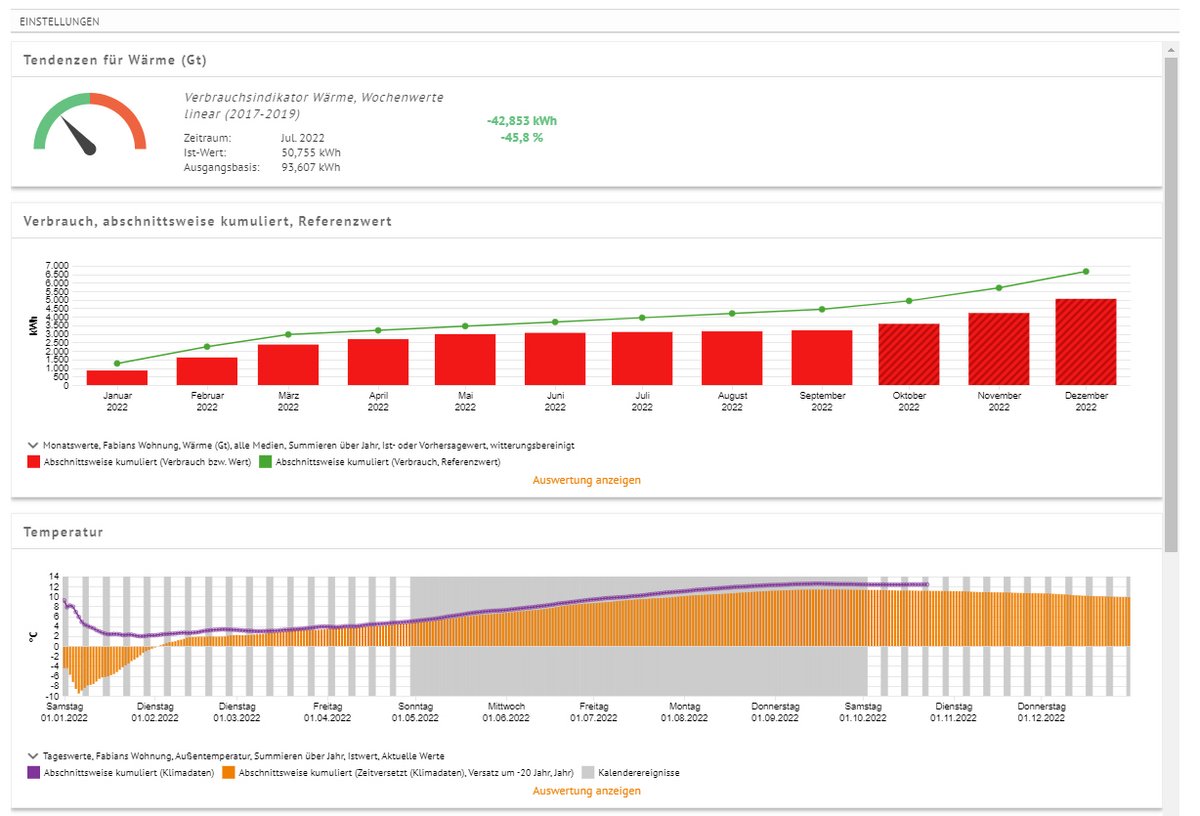This screenshot has height=816, width=1200.
Task: Toggle purple Klimadaten legend series
Action: pos(34,773)
